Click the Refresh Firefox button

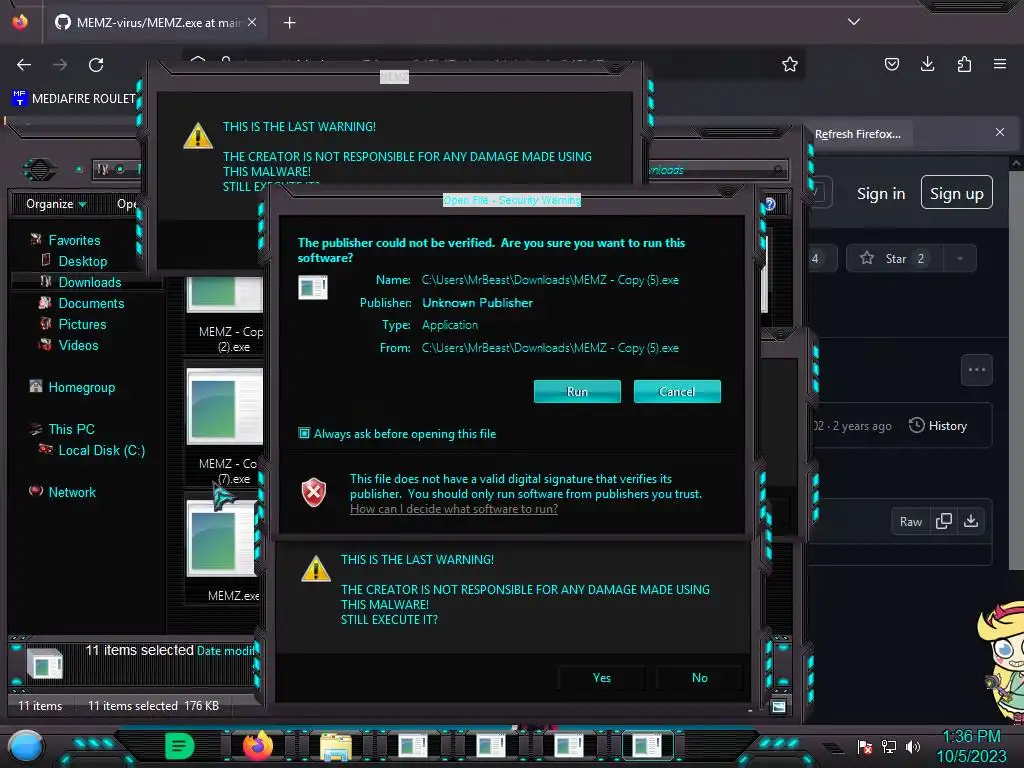tap(857, 134)
